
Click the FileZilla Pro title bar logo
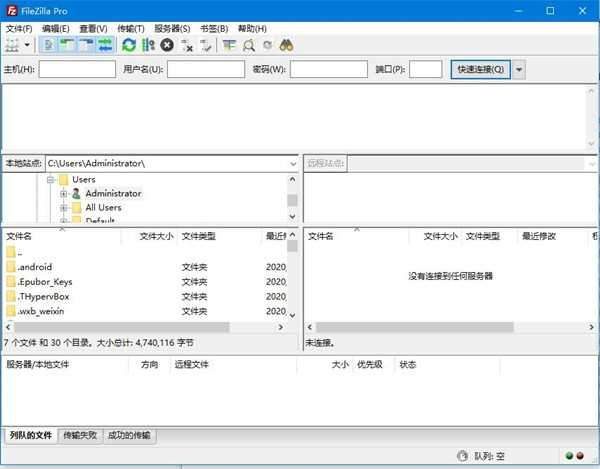(x=12, y=11)
